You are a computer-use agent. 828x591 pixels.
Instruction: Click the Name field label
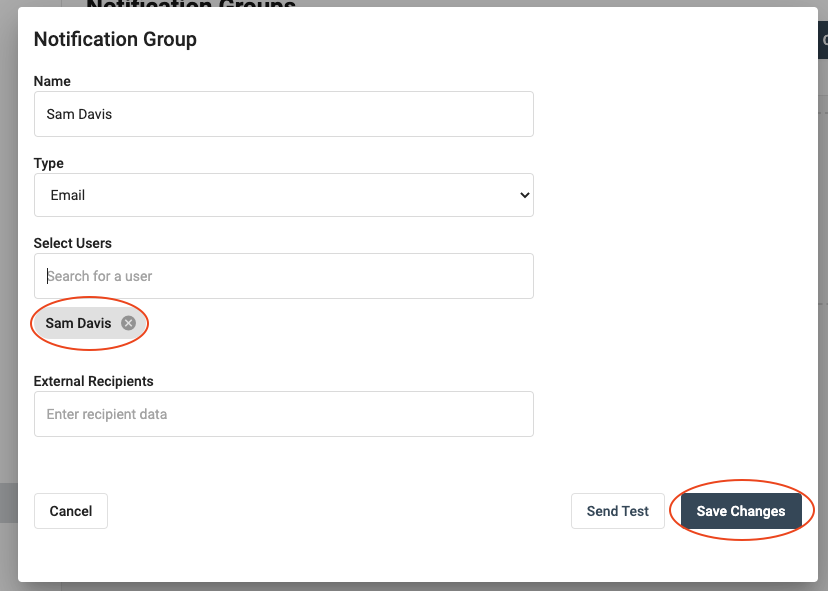pyautogui.click(x=52, y=81)
